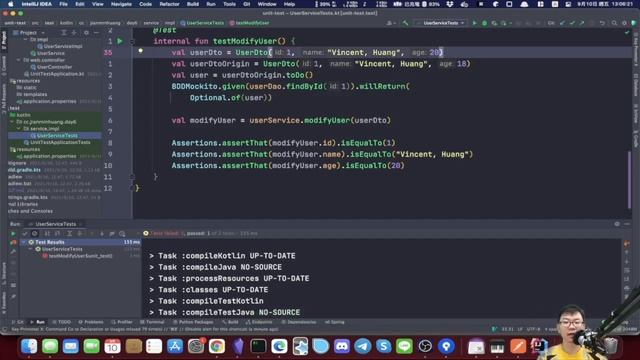Viewport: 640px width, 360px height.
Task: Click the yellow intention bulb in the gutter
Action: pos(140,51)
